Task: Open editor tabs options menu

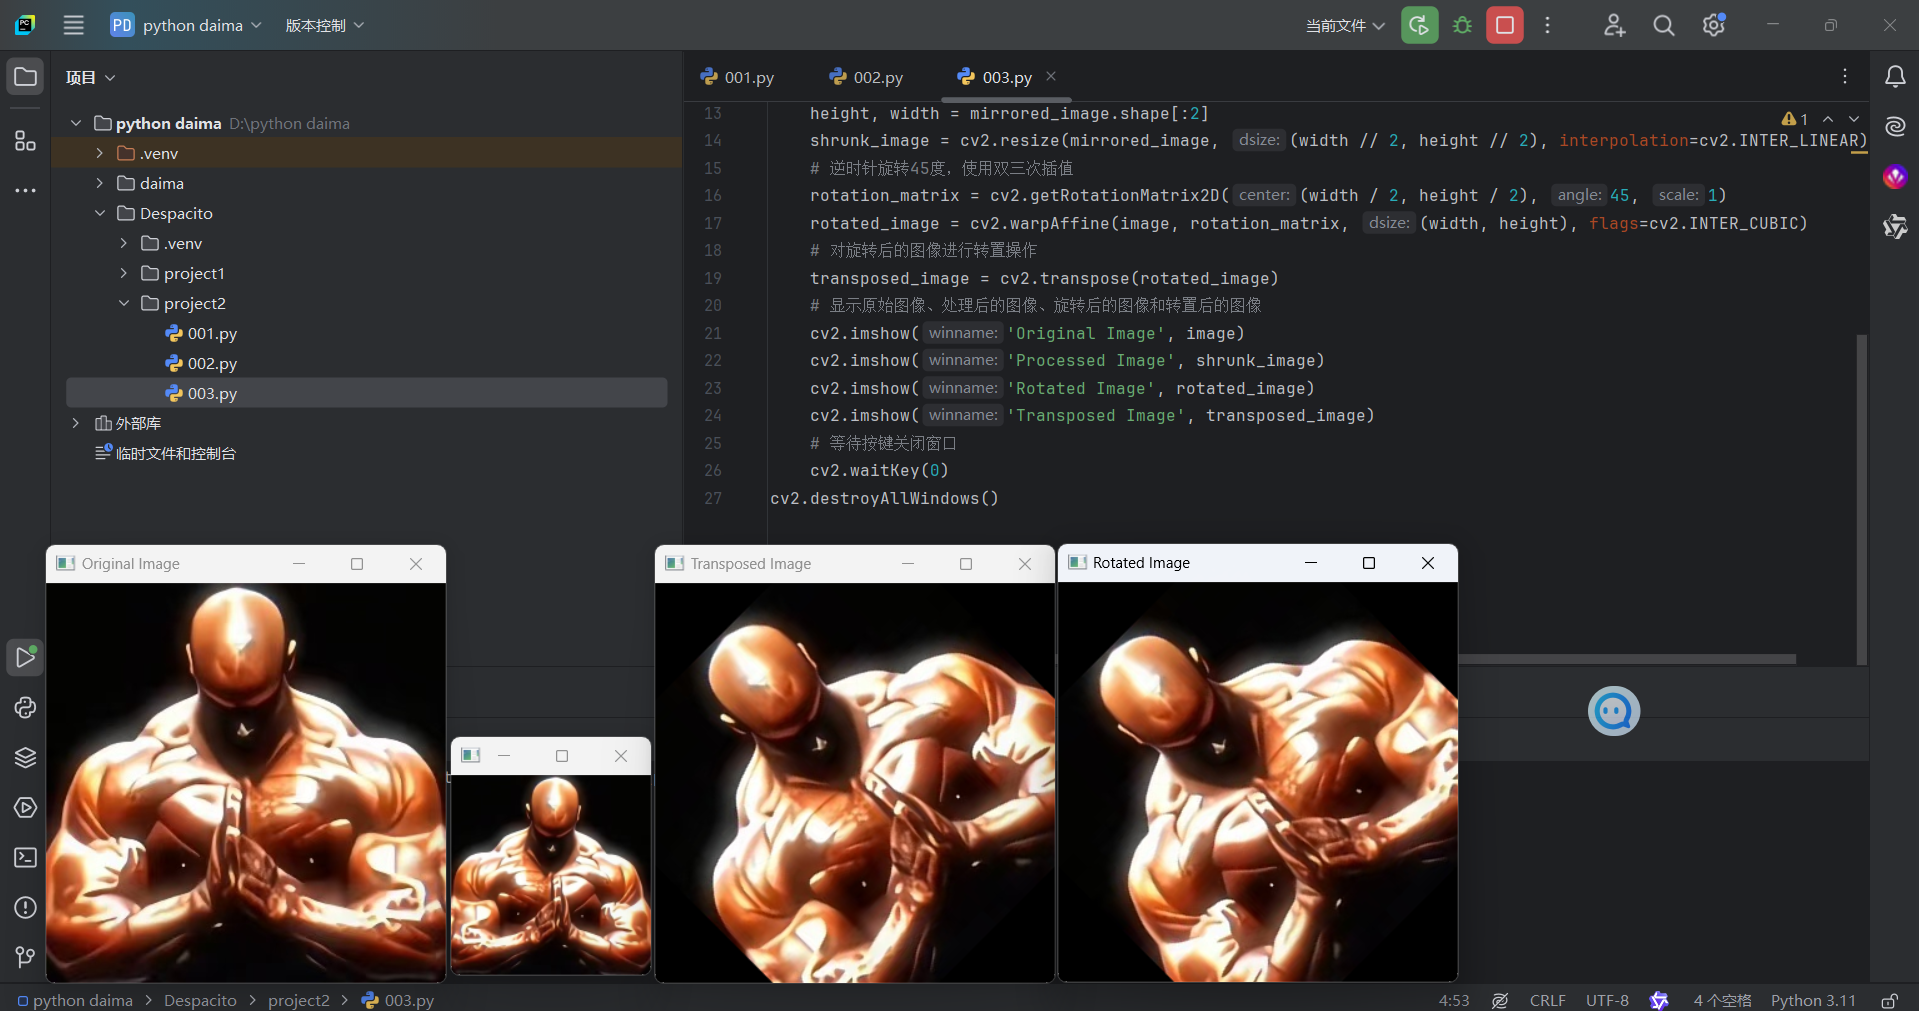Action: click(x=1845, y=77)
